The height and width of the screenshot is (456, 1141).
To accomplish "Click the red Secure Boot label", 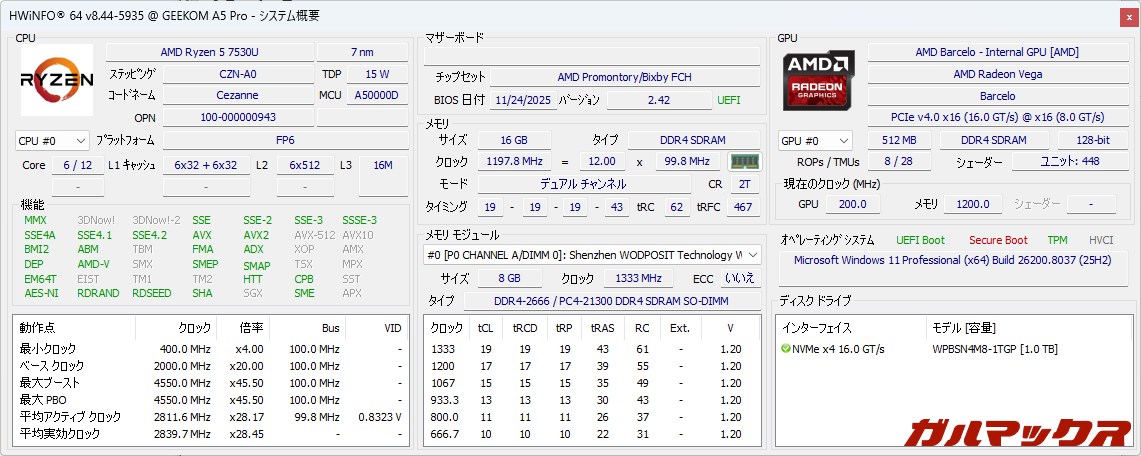I will click(998, 240).
